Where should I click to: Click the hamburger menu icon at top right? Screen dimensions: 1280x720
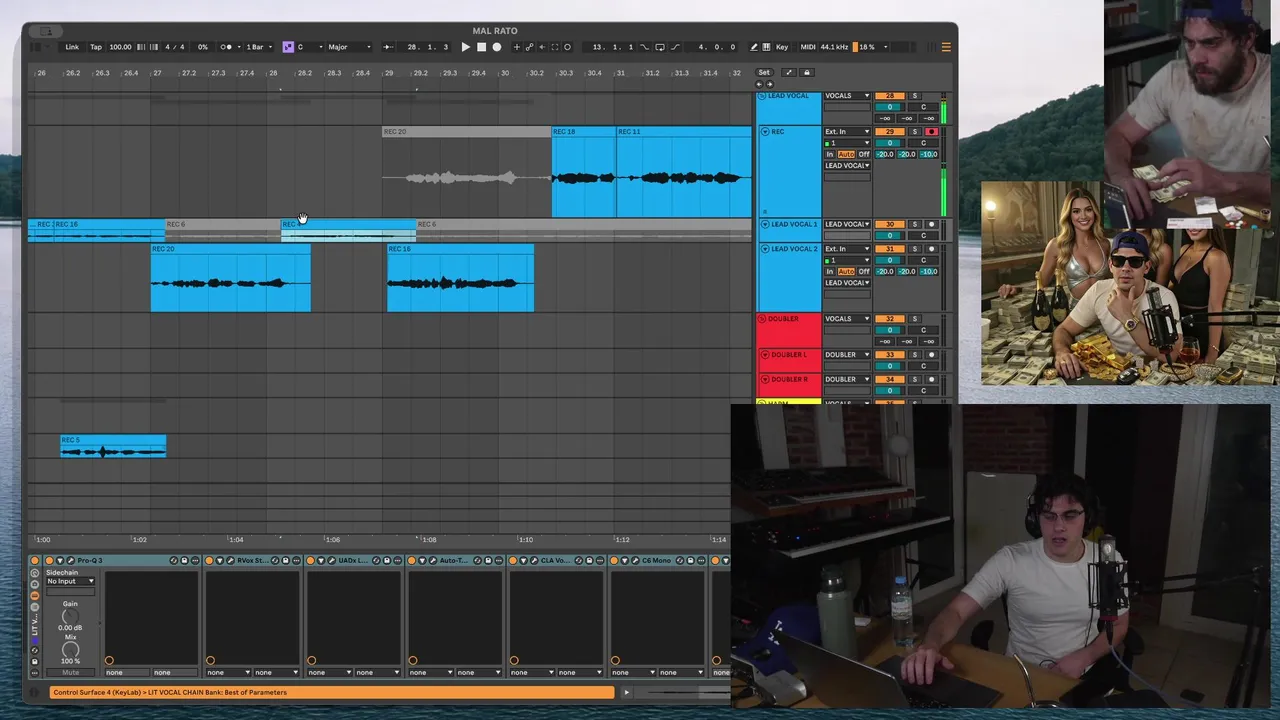pyautogui.click(x=946, y=47)
